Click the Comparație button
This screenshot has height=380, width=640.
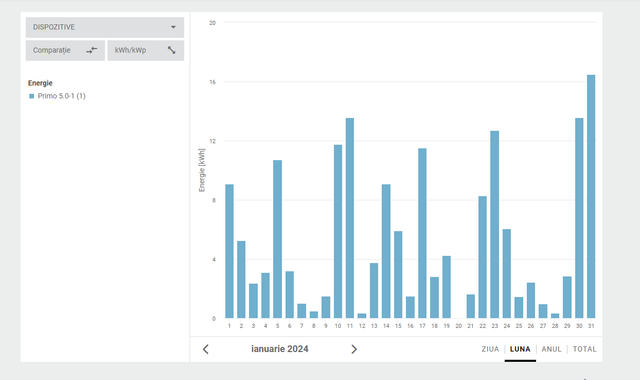pos(65,50)
